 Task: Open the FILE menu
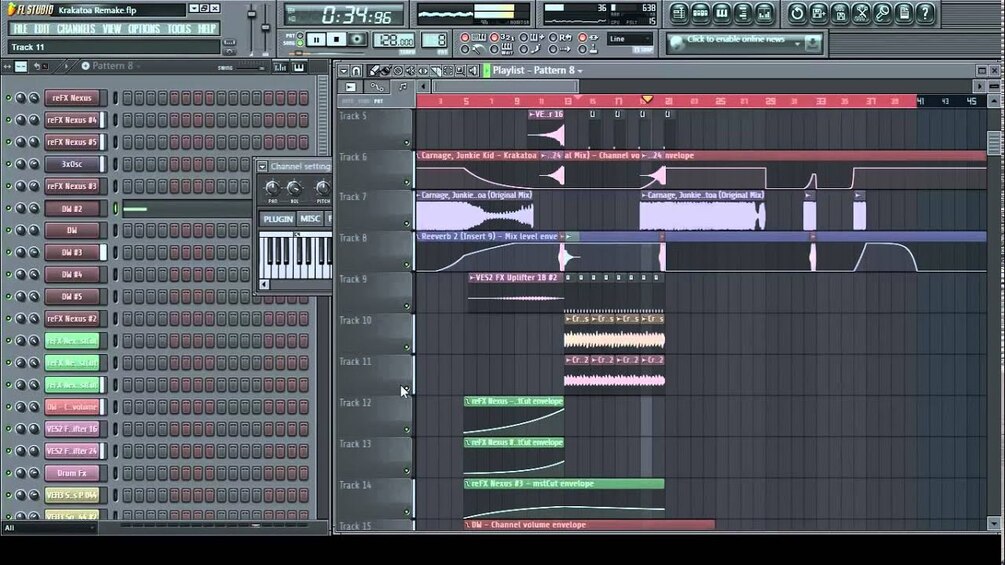pyautogui.click(x=20, y=29)
